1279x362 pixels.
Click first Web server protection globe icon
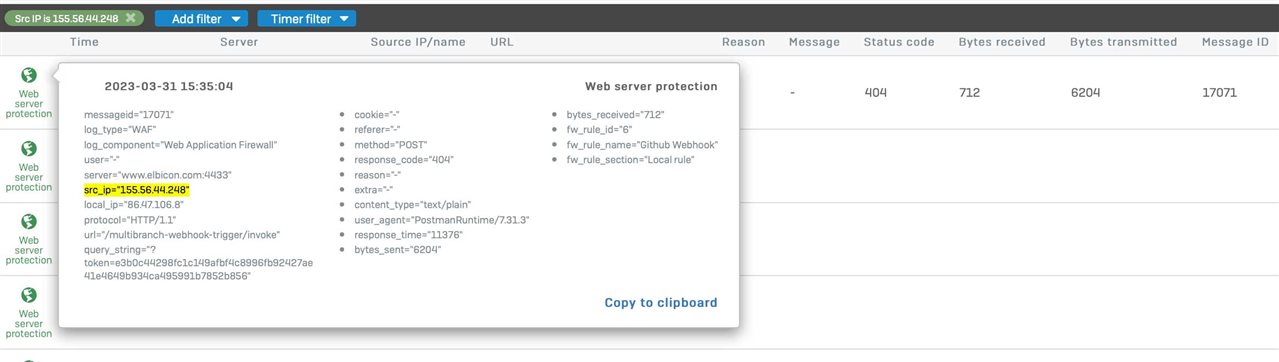pos(29,75)
